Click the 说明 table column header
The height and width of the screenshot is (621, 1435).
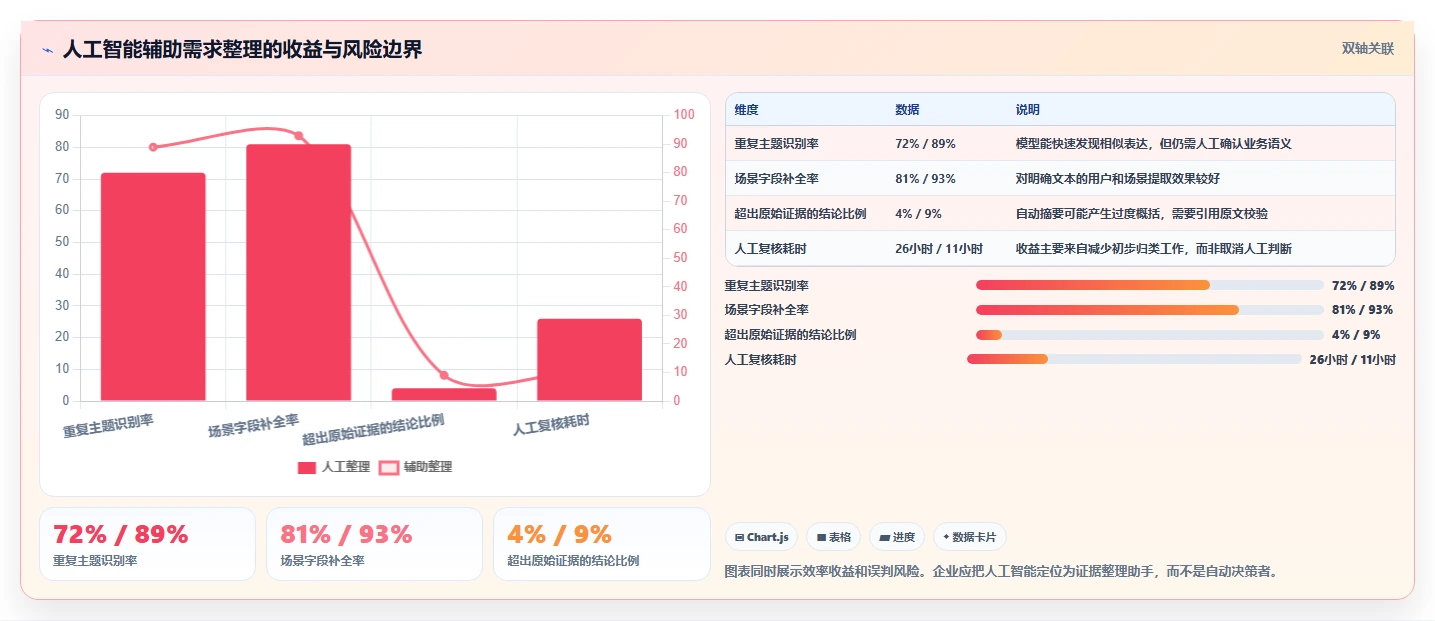[1028, 110]
